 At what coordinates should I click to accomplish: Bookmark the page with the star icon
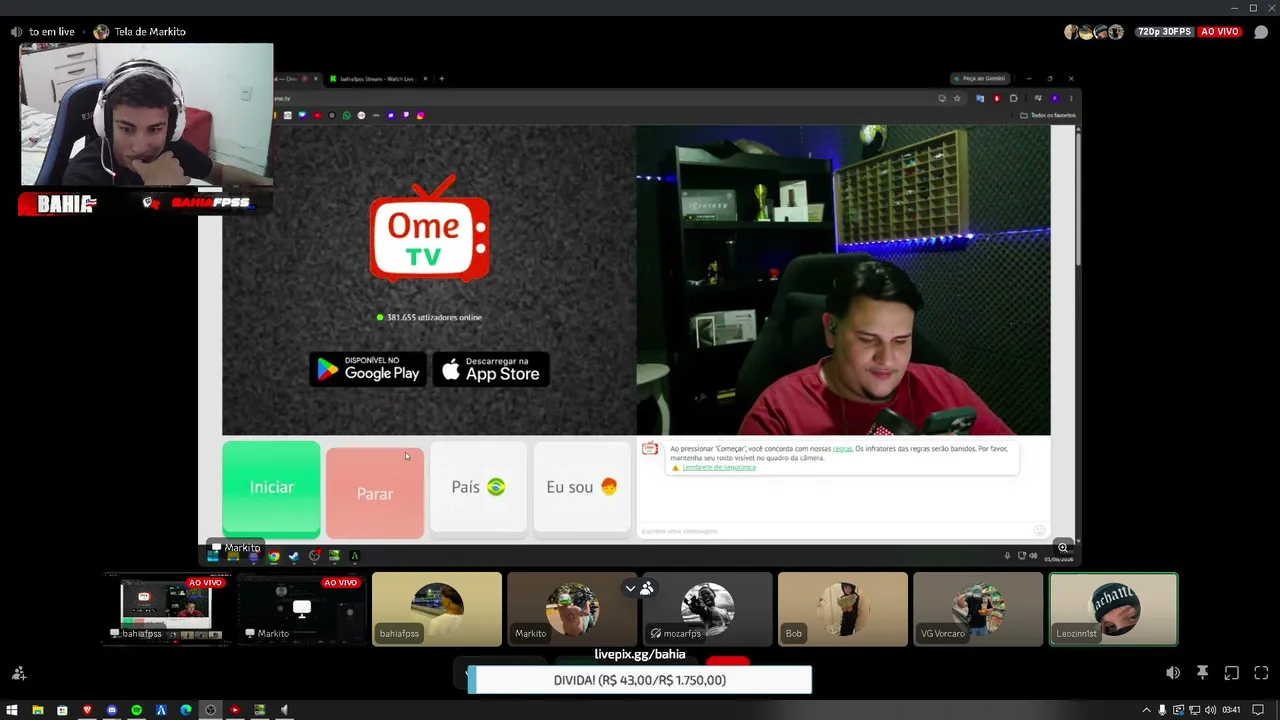tap(957, 98)
